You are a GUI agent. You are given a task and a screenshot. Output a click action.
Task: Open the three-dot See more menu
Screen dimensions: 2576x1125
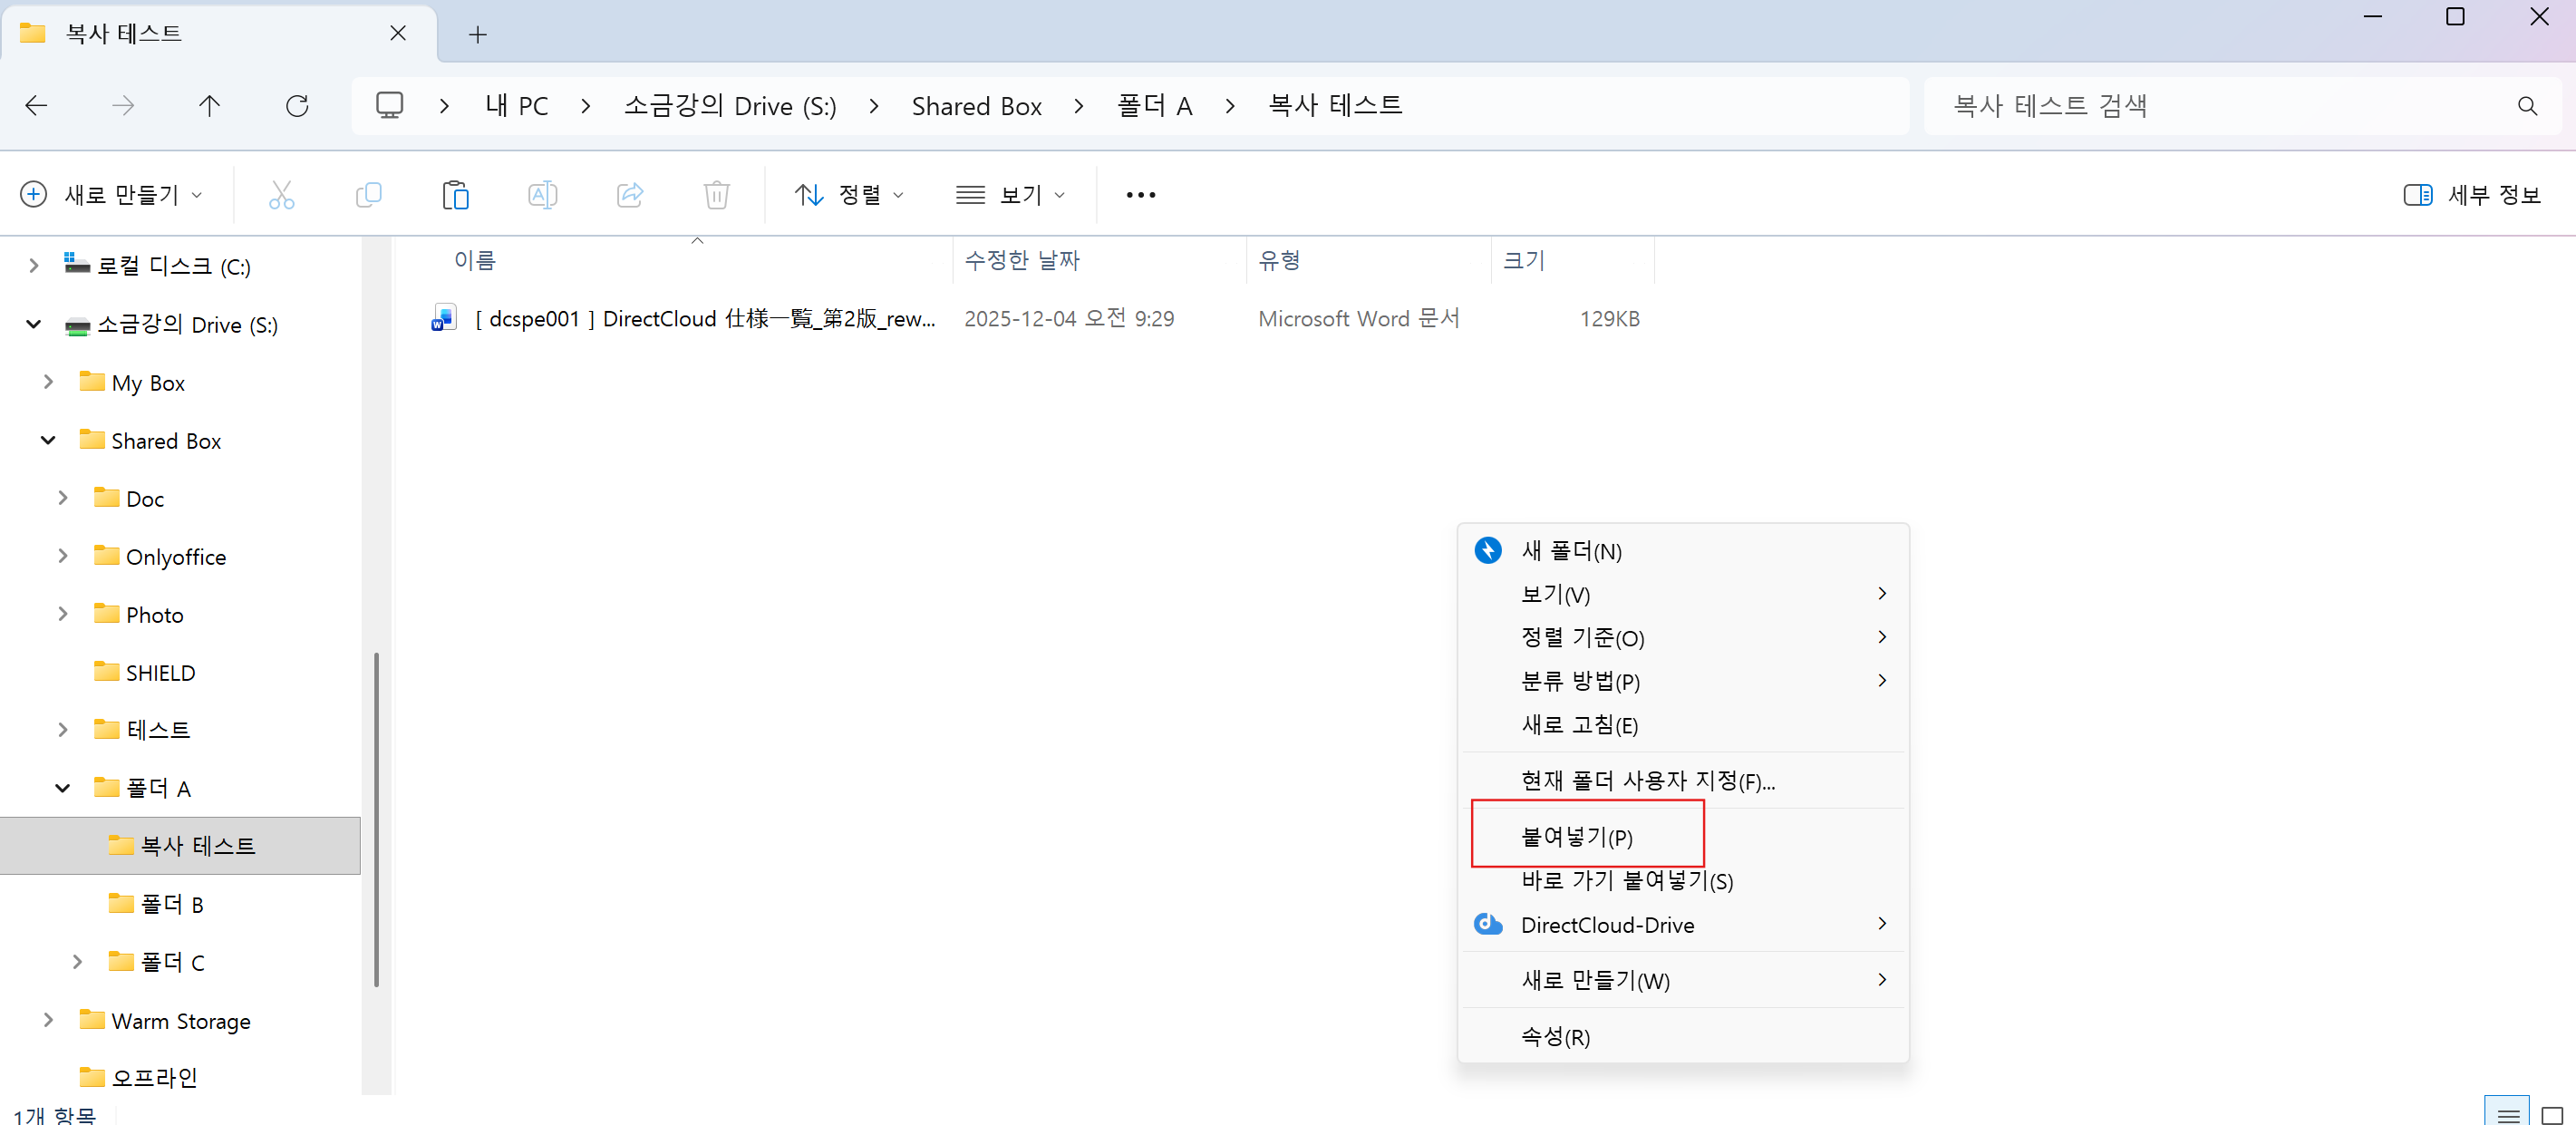tap(1140, 194)
